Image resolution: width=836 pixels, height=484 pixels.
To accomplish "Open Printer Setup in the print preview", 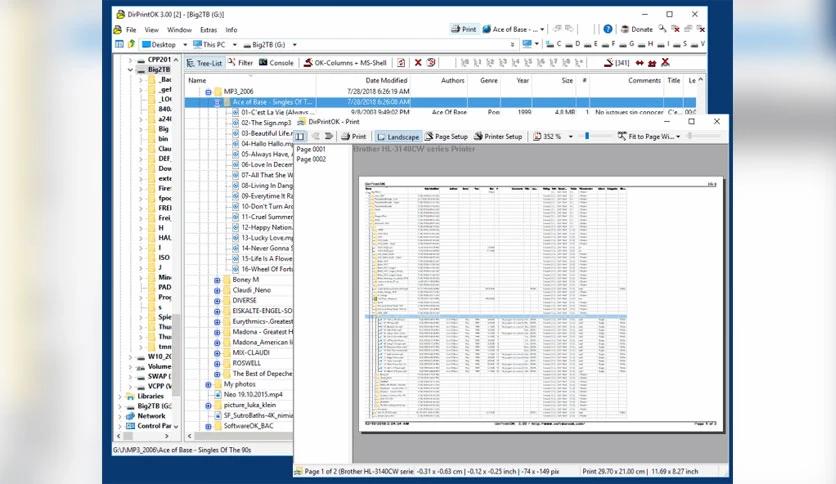I will (498, 136).
